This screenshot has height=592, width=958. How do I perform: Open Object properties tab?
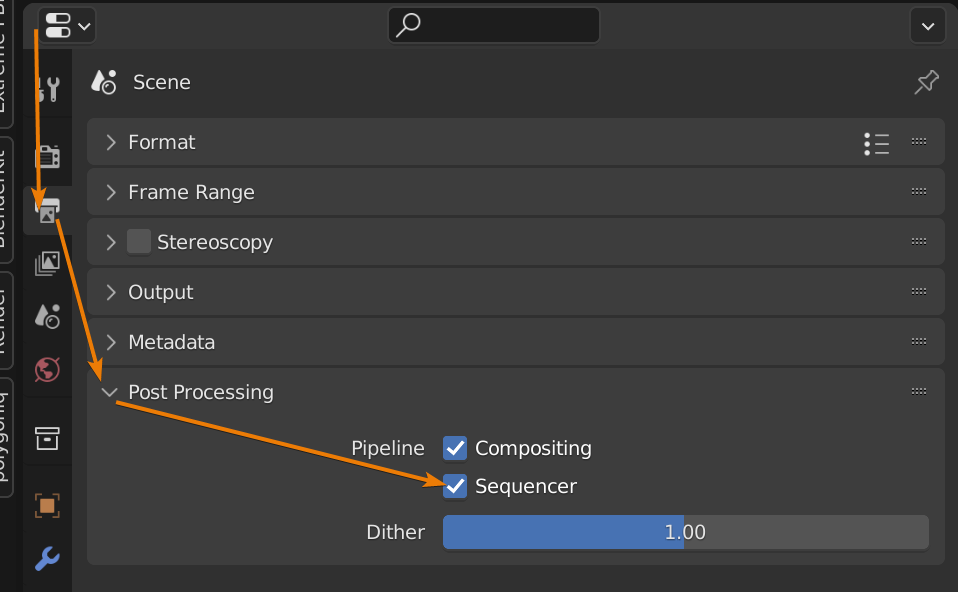coord(47,505)
